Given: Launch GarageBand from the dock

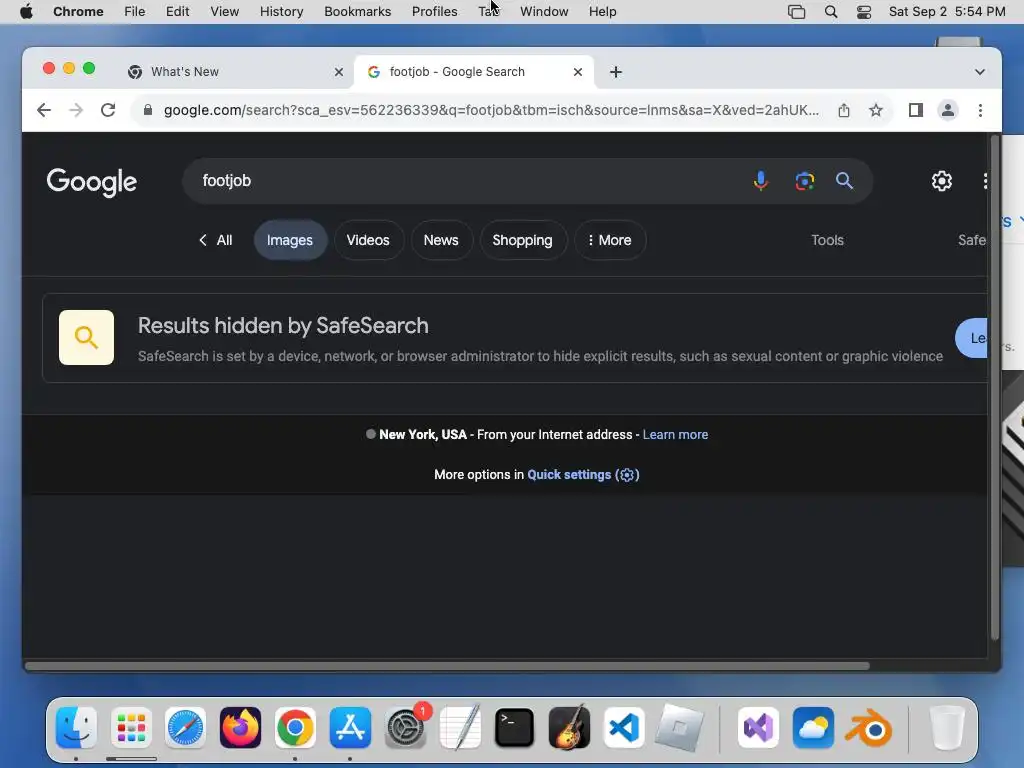Looking at the screenshot, I should pyautogui.click(x=569, y=728).
